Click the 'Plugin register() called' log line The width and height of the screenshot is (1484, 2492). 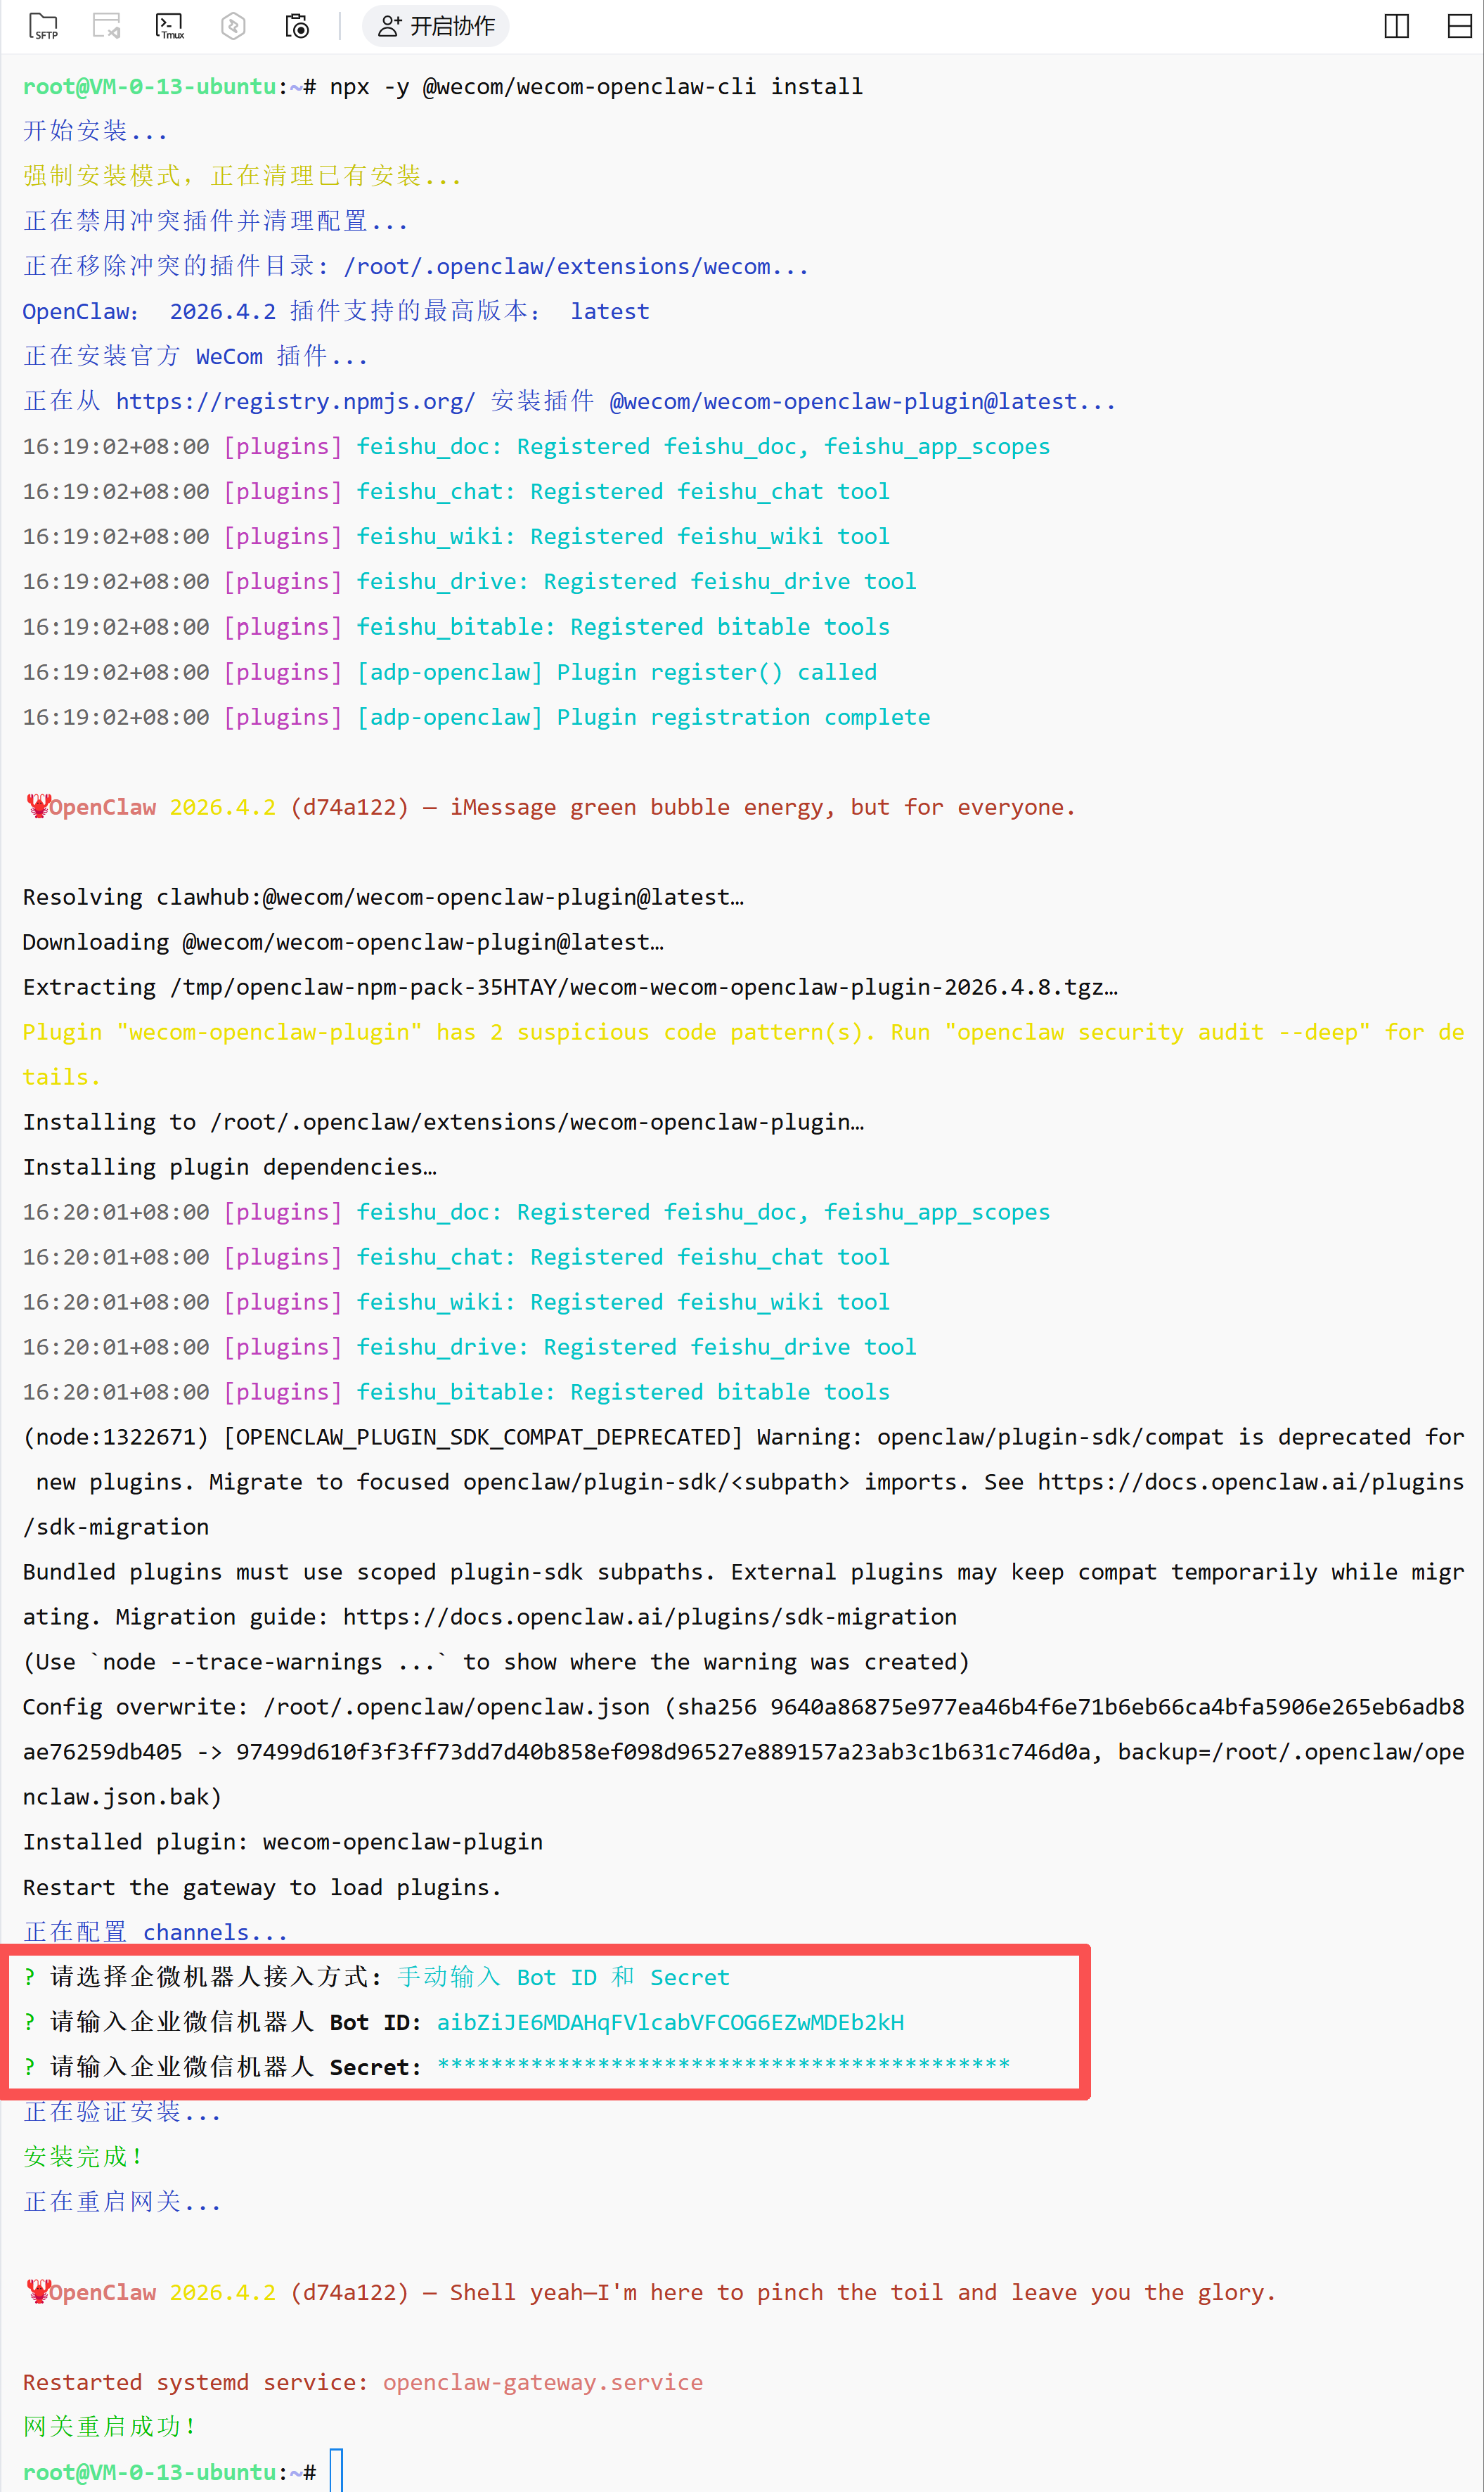pyautogui.click(x=449, y=672)
